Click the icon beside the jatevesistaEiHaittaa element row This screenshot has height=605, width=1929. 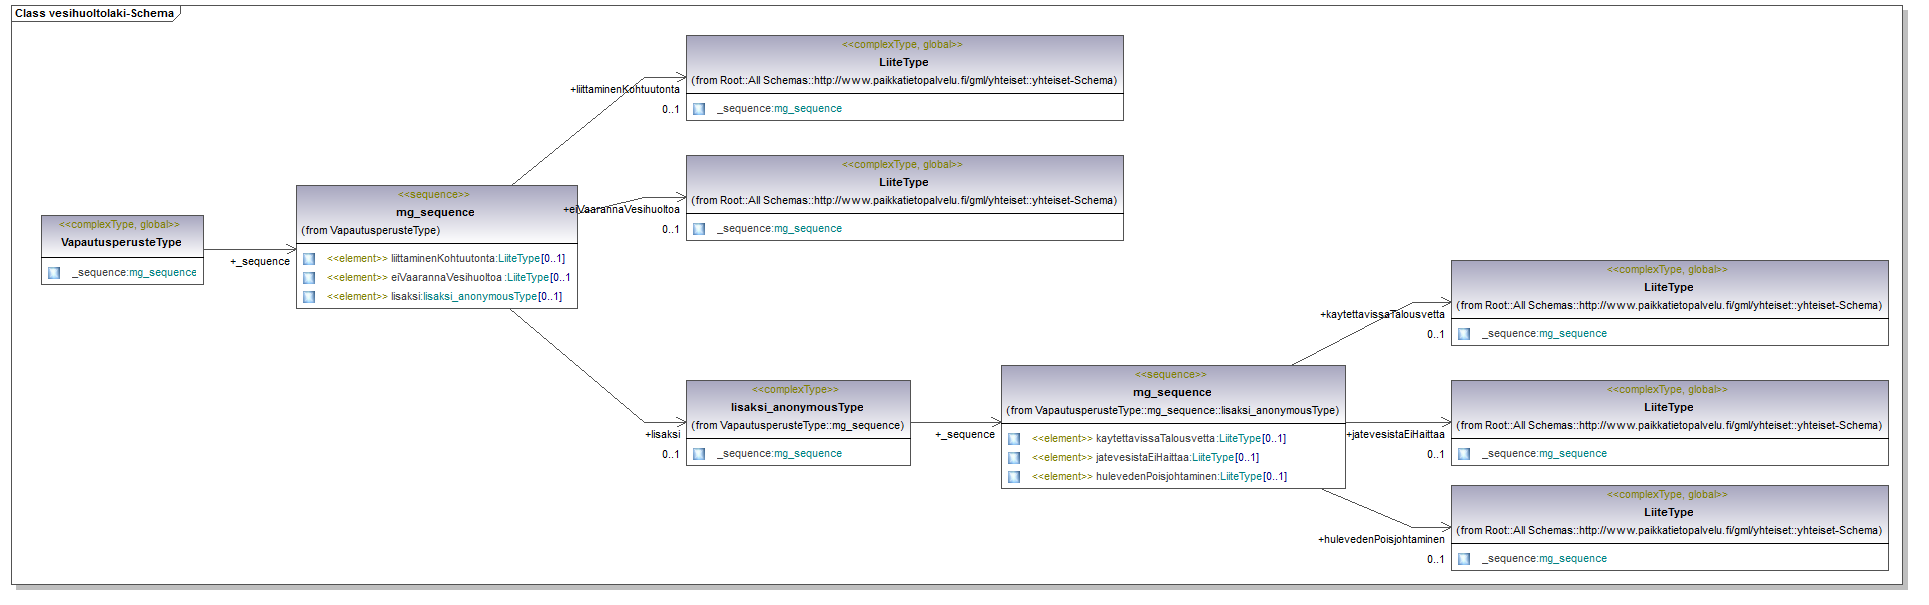pos(1014,458)
